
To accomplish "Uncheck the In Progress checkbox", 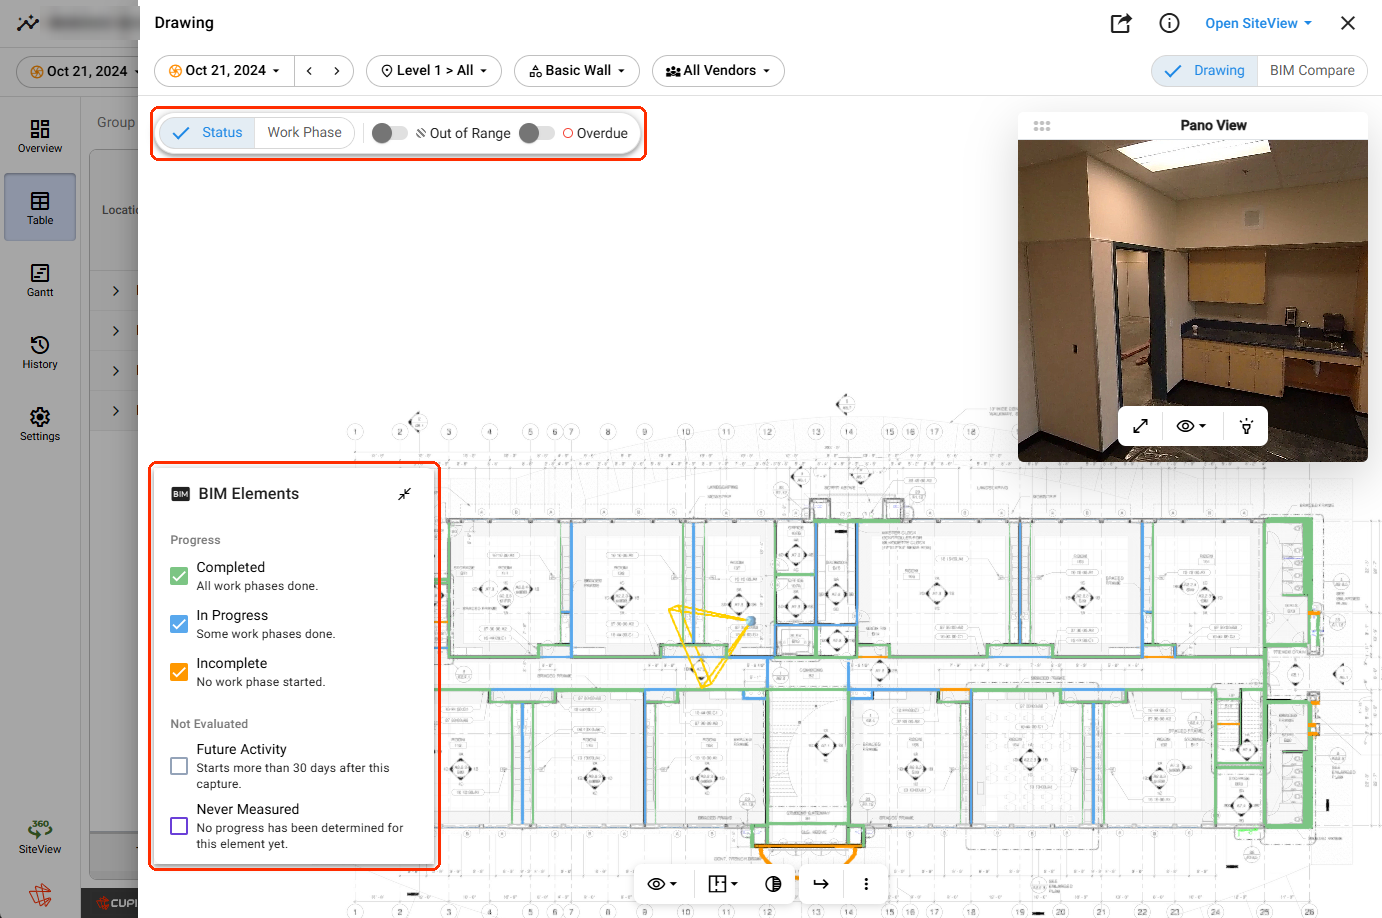I will pos(179,624).
